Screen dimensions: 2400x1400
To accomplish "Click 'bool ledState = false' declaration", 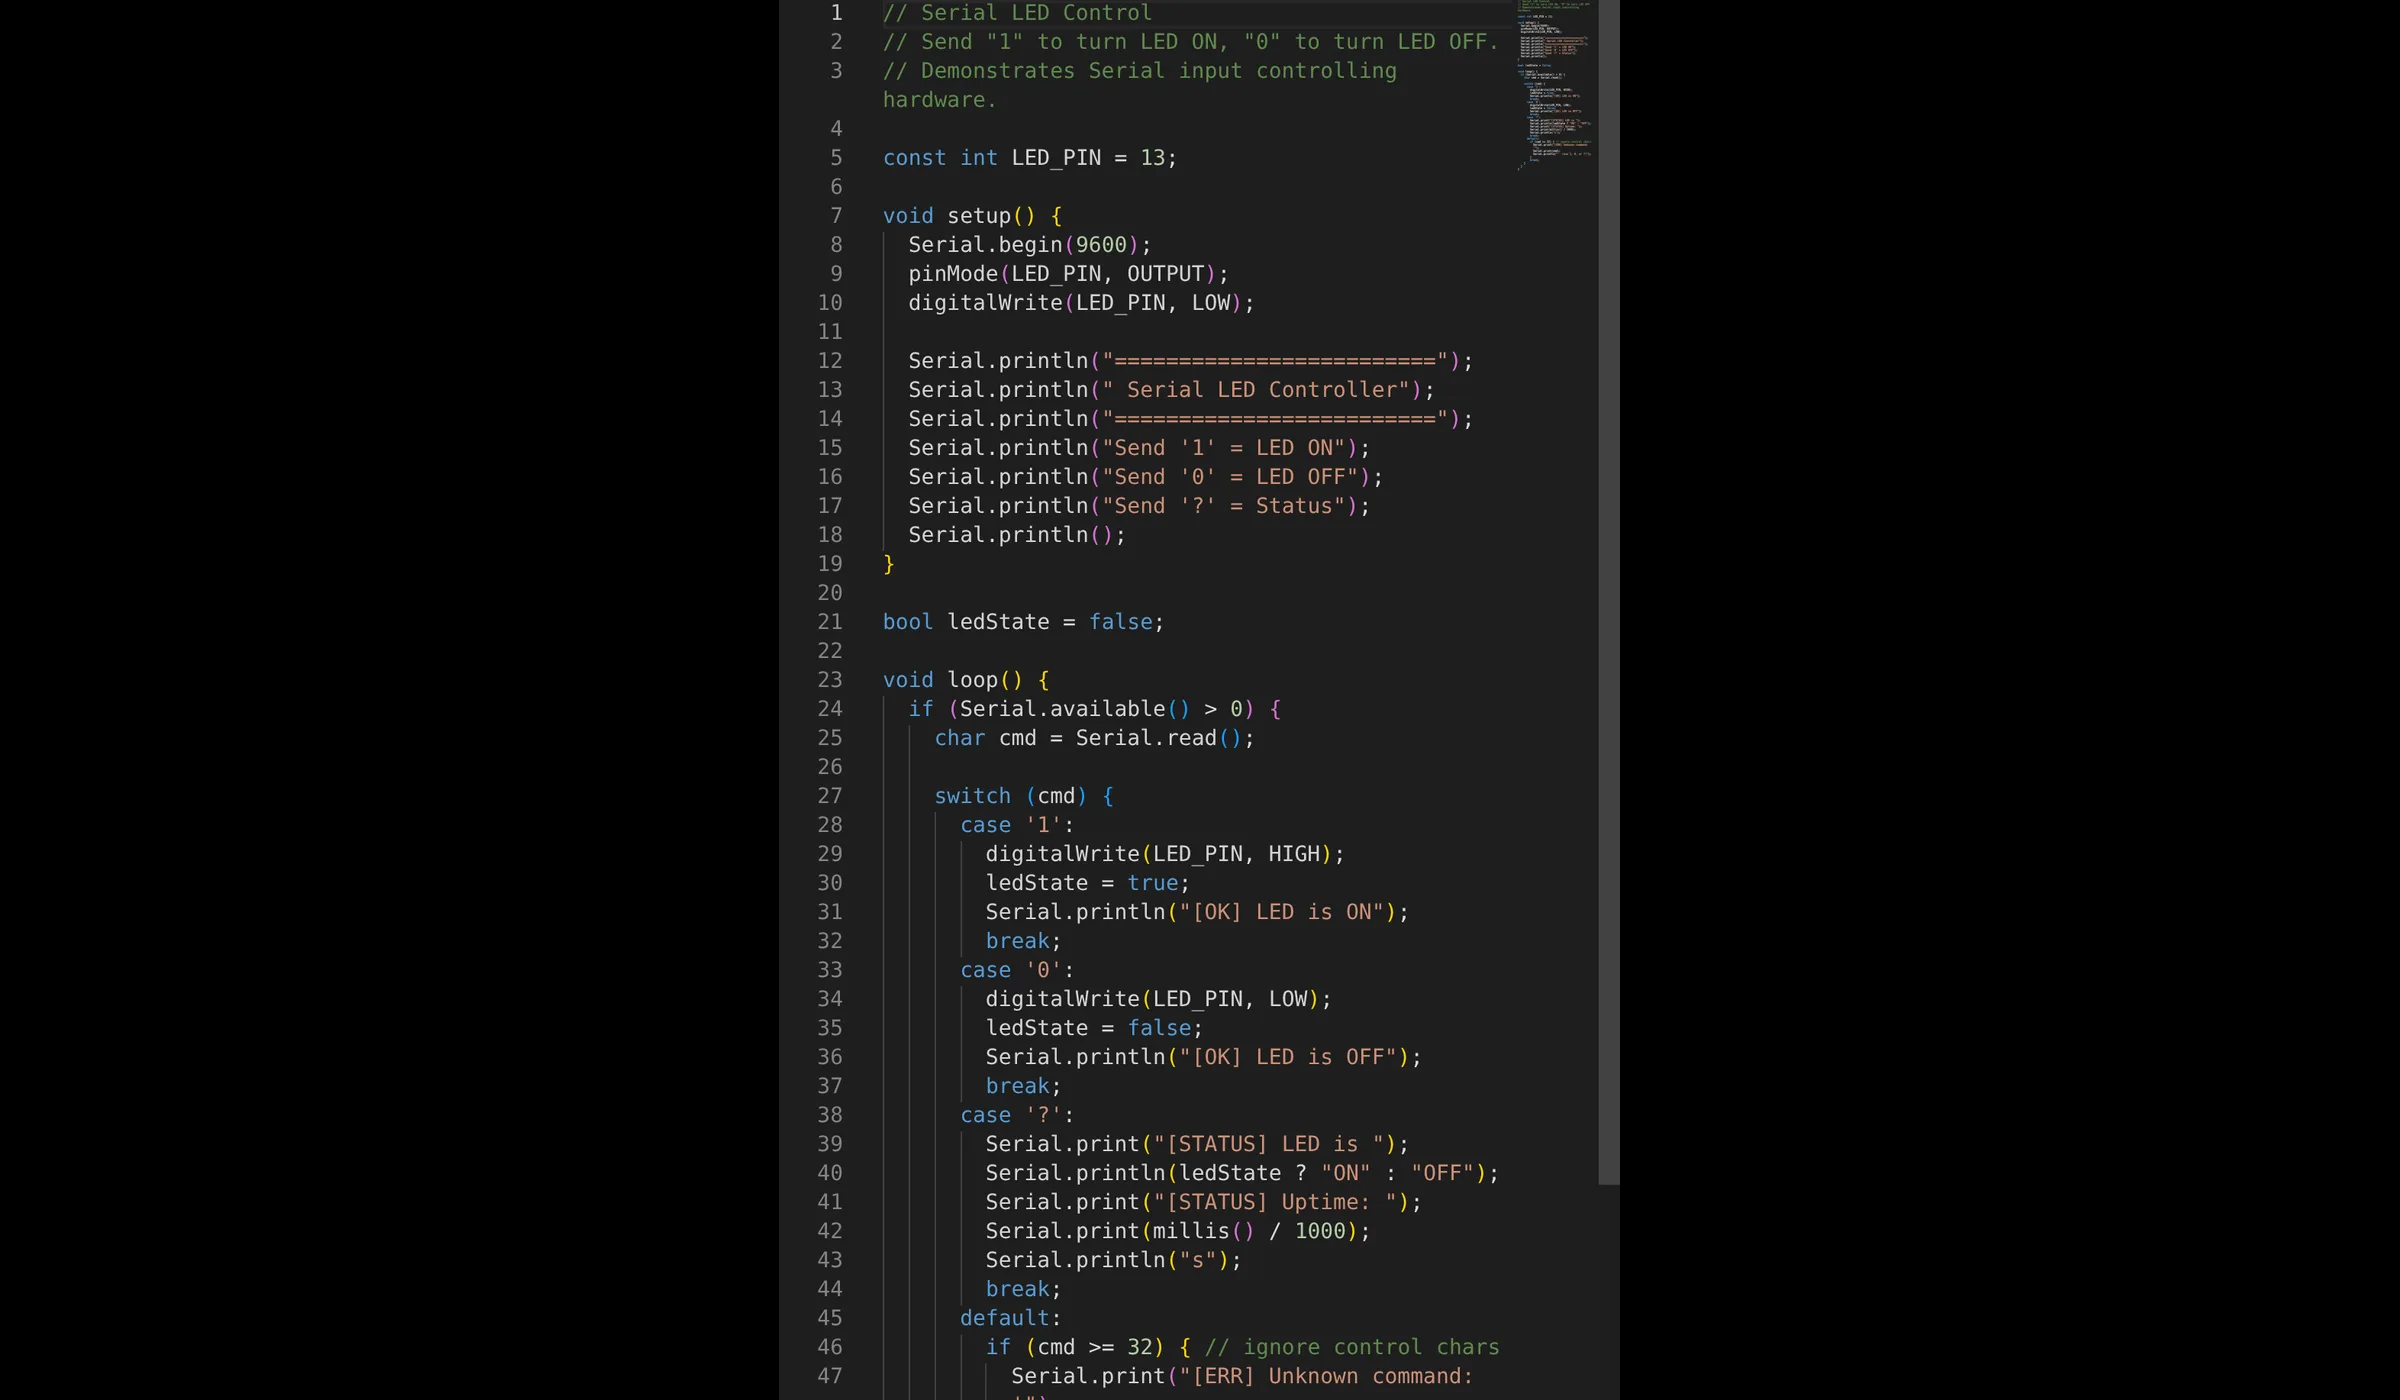I will click(x=1023, y=622).
